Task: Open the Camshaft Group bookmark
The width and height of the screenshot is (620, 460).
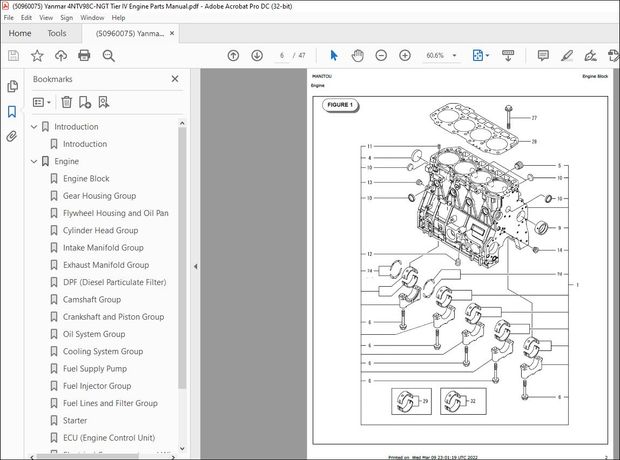Action: pyautogui.click(x=92, y=300)
